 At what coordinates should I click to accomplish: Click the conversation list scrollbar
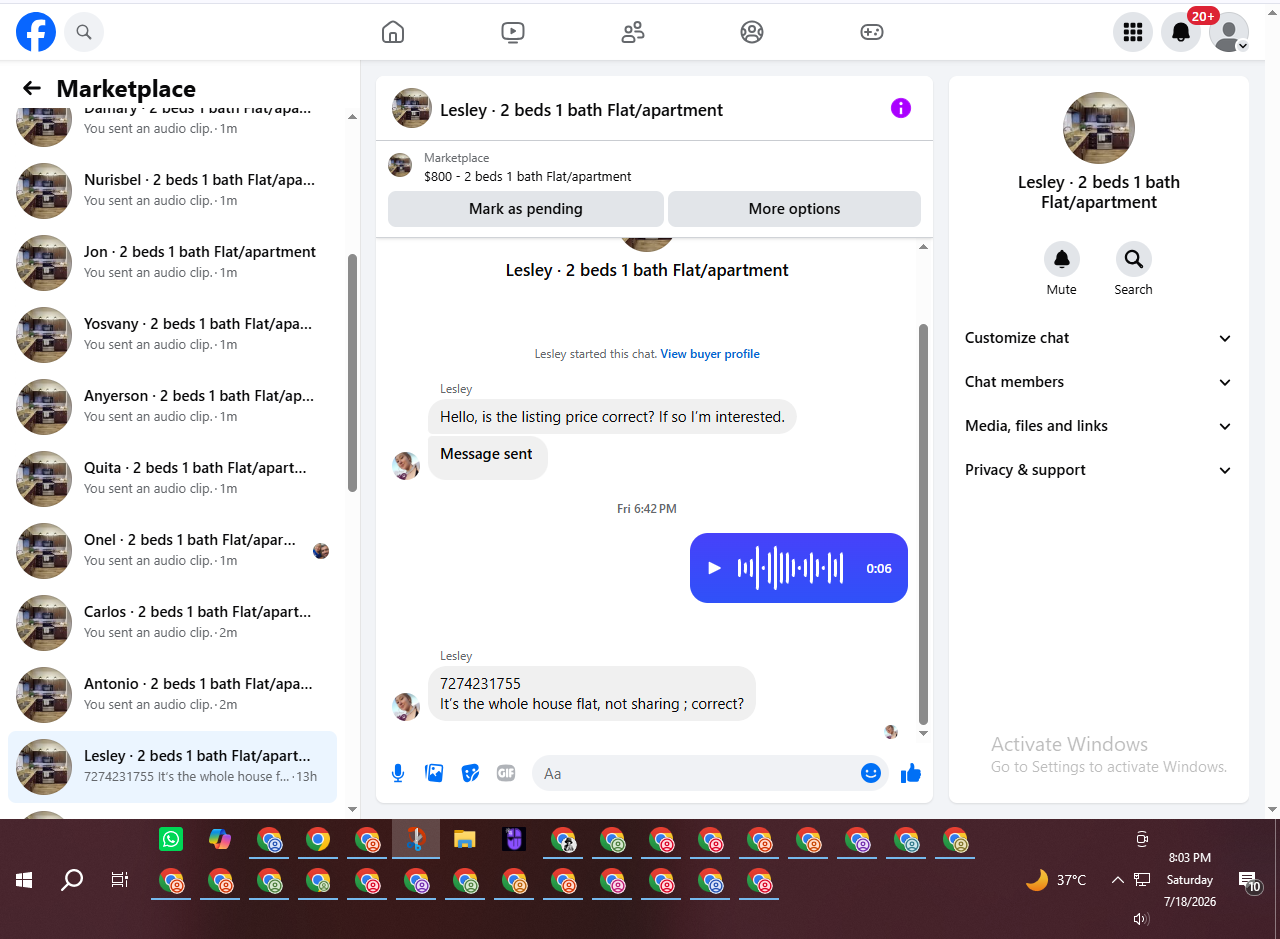(x=352, y=372)
